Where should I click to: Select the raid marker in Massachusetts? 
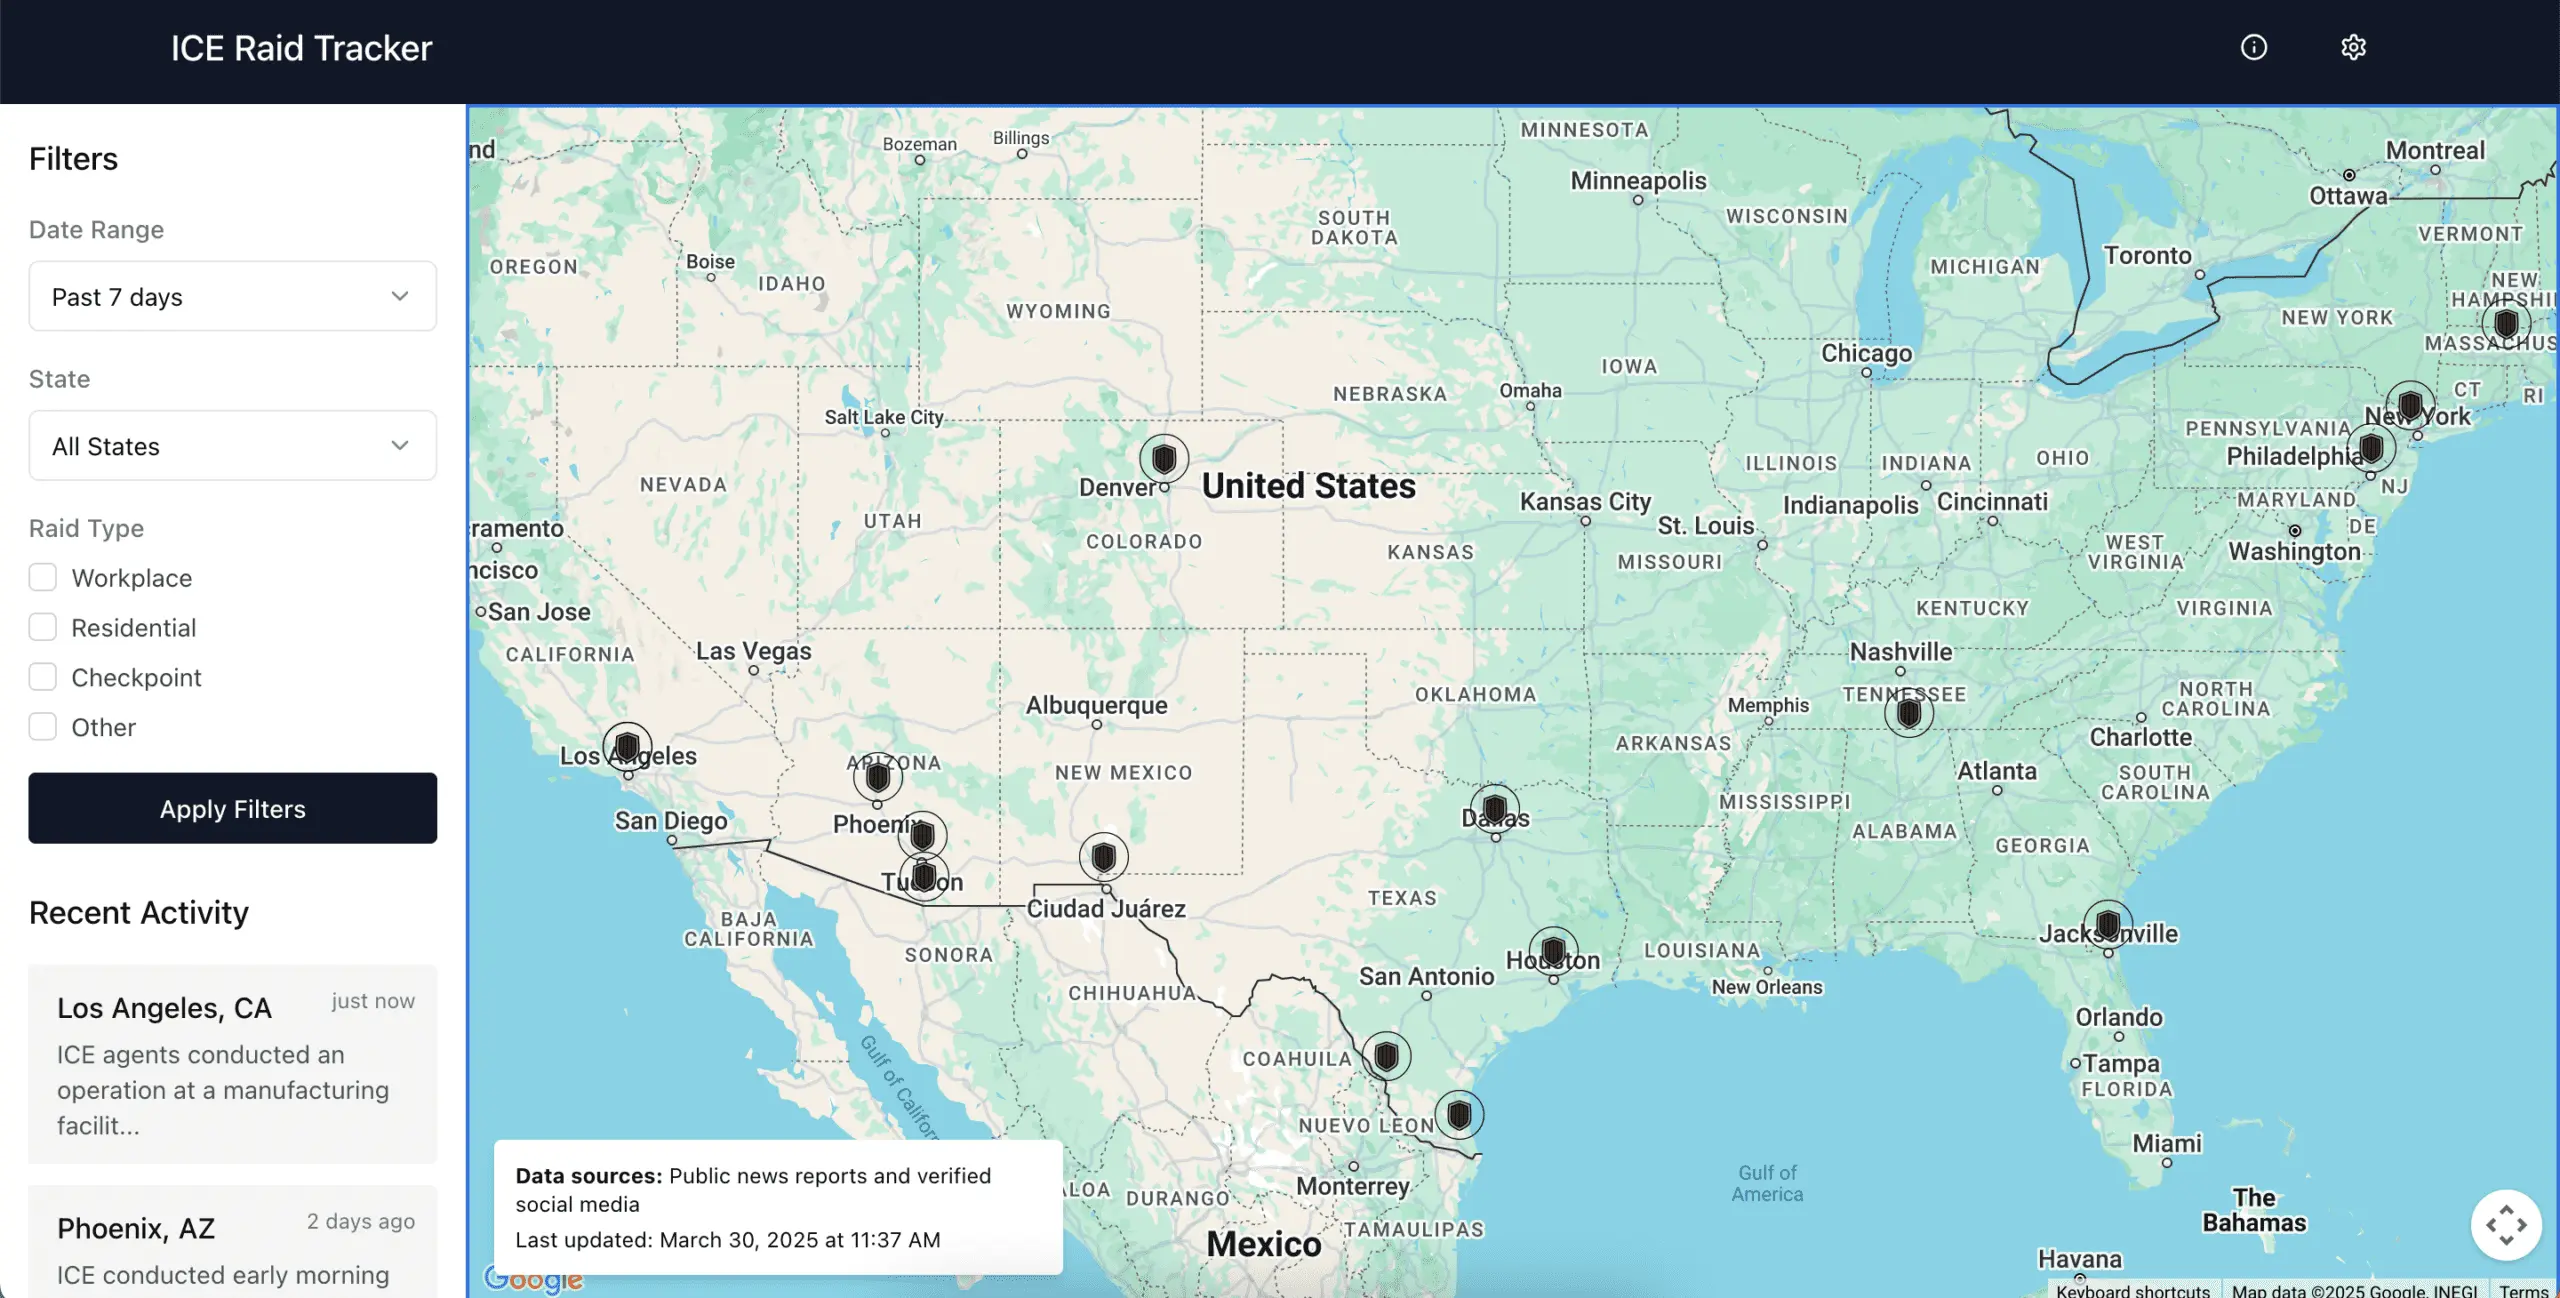(x=2506, y=324)
